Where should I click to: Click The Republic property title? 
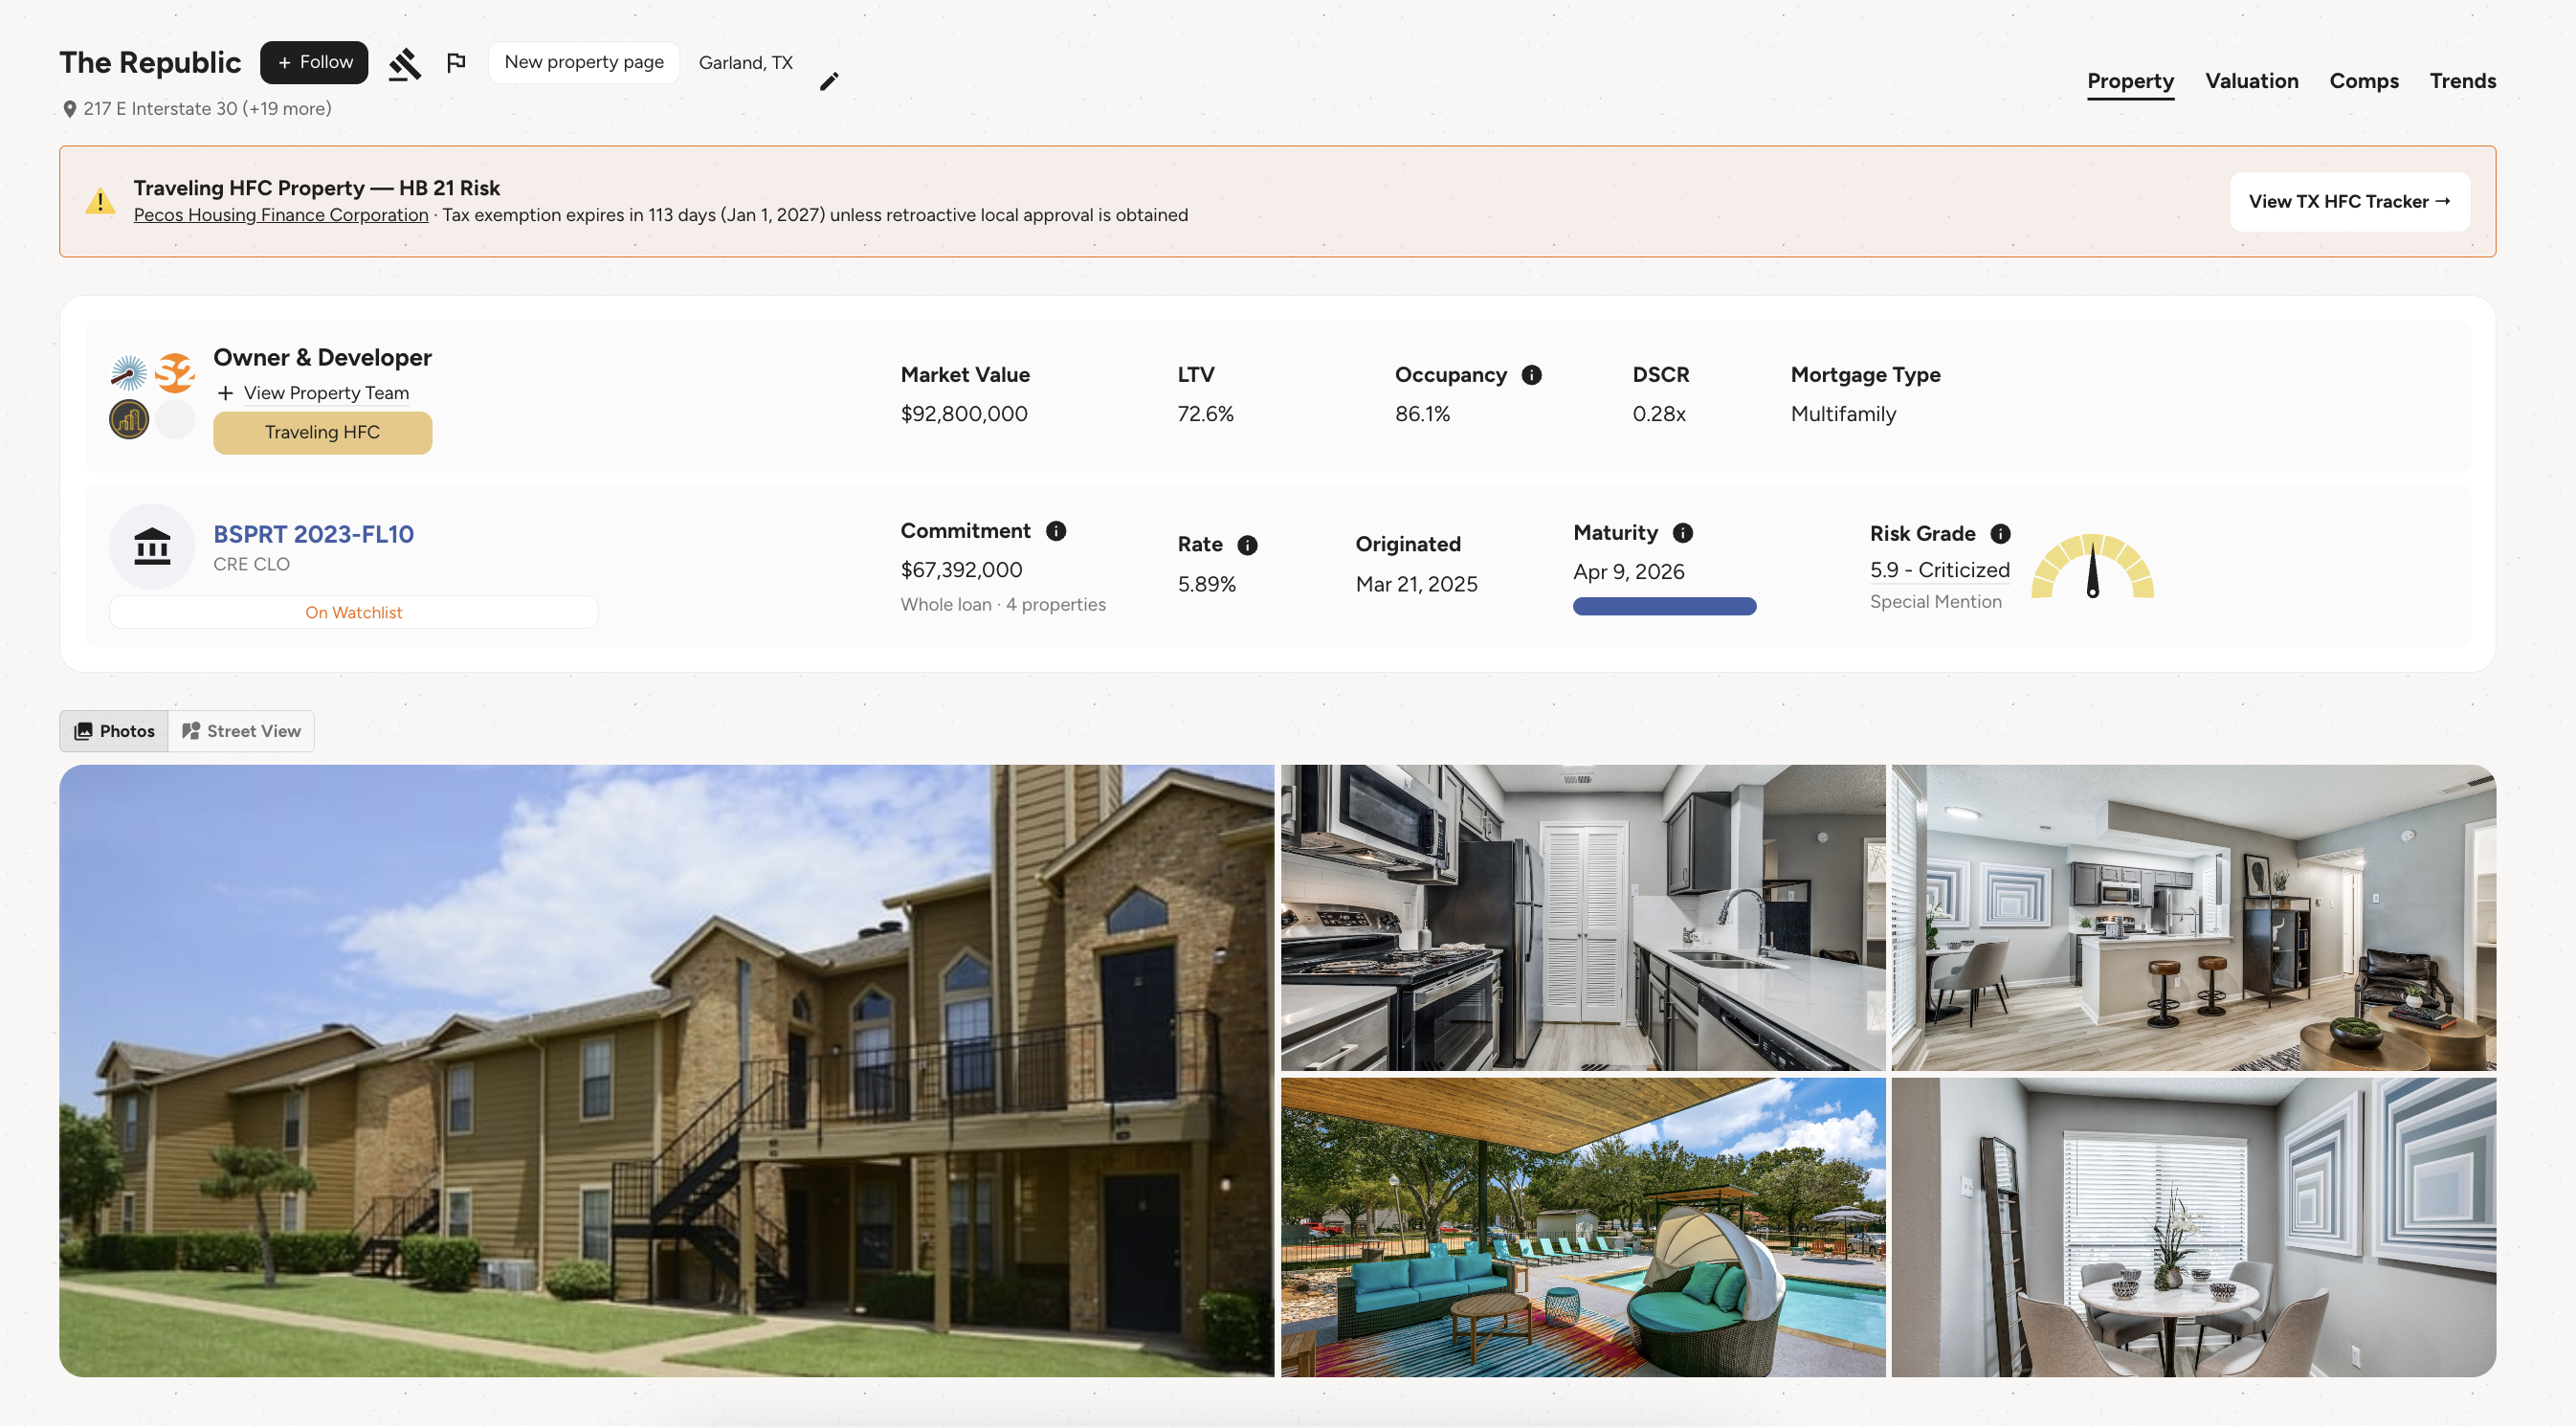click(150, 63)
